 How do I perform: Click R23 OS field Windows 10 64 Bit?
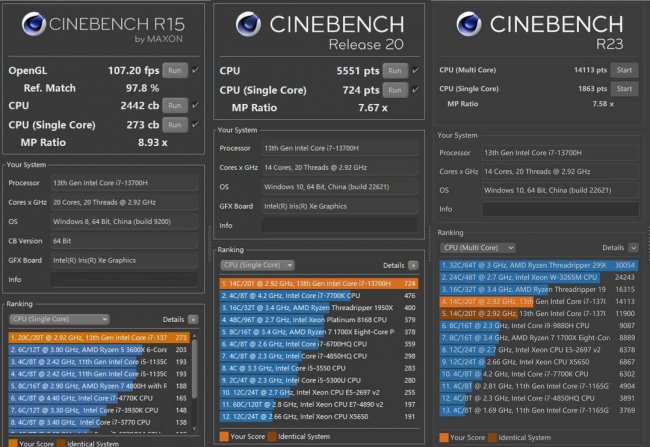coord(560,190)
